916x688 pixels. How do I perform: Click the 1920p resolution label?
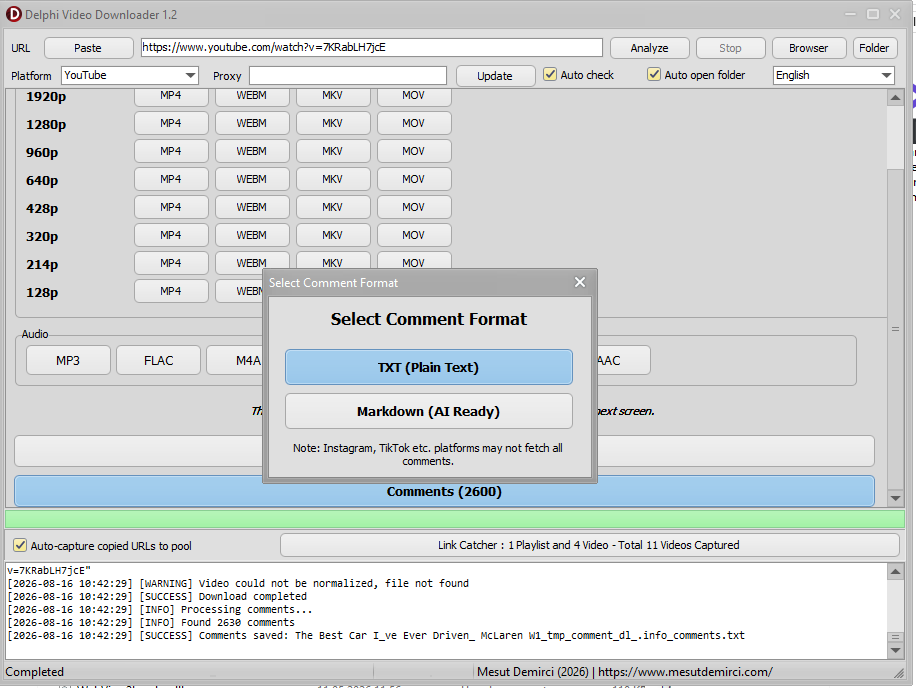(x=46, y=97)
